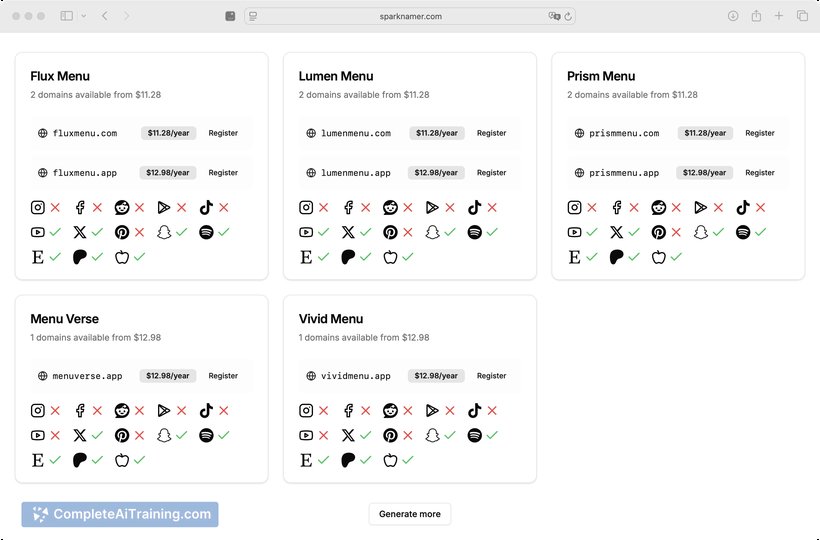This screenshot has height=540, width=820.
Task: Click Menu Verse card title
Action: 64,319
